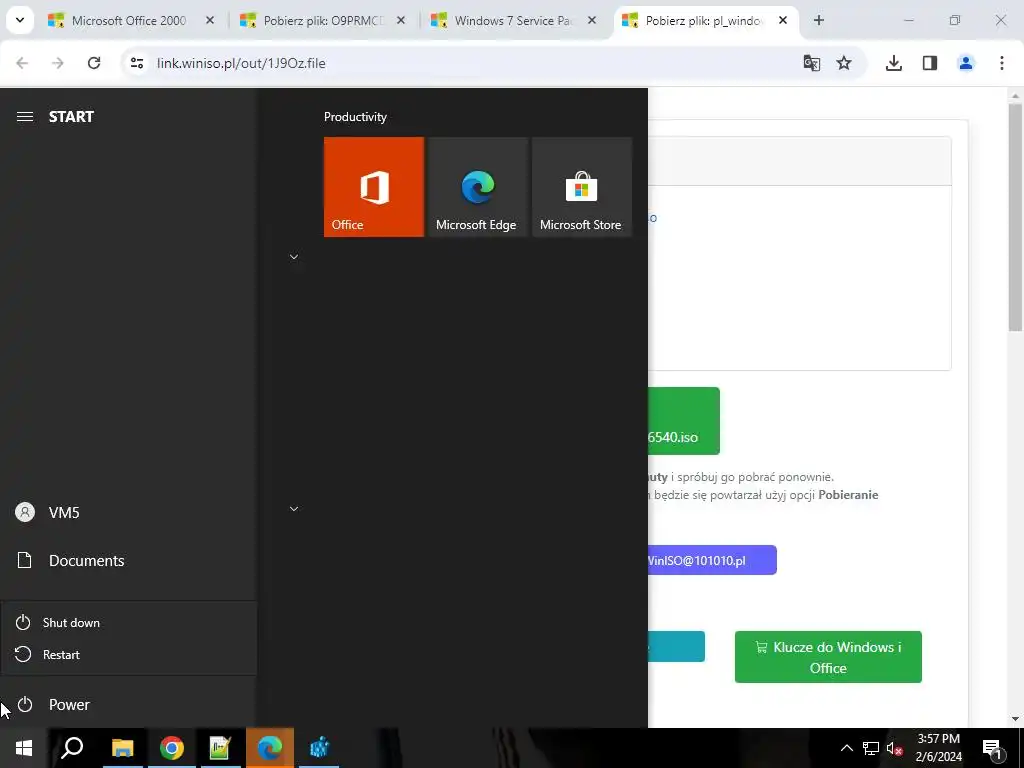Expand the first tile group chevron
Viewport: 1024px width, 768px height.
[x=294, y=257]
